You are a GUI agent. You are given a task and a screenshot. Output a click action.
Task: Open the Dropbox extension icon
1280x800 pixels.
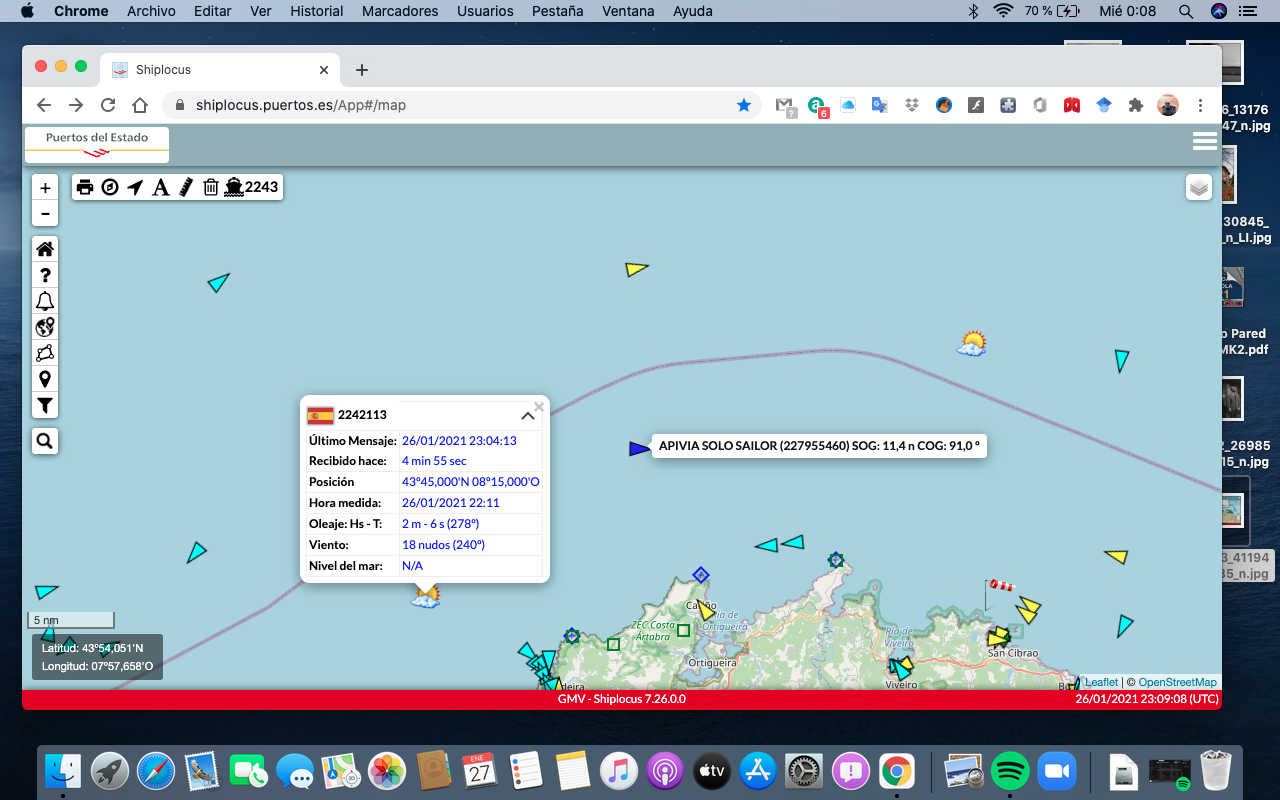click(x=911, y=105)
